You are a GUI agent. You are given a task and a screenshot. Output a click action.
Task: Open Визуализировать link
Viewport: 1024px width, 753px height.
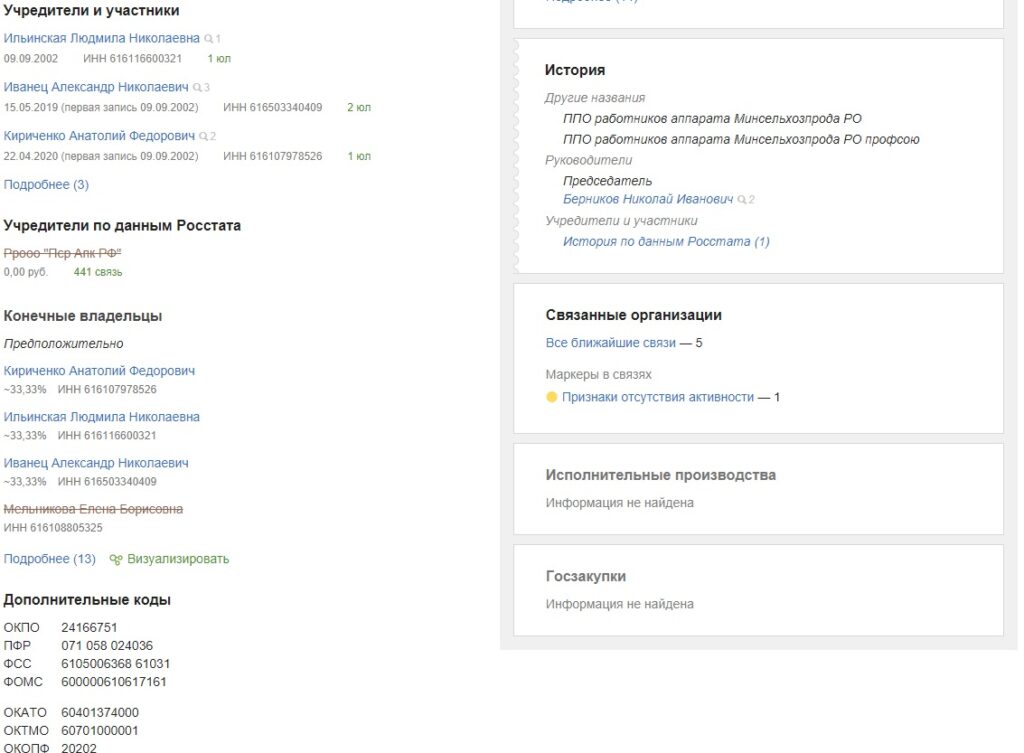(178, 559)
